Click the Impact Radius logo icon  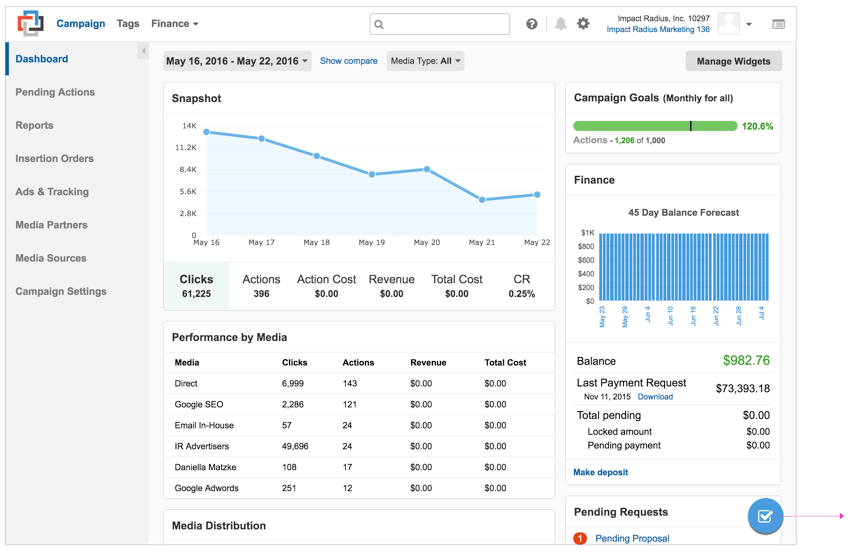(x=30, y=23)
